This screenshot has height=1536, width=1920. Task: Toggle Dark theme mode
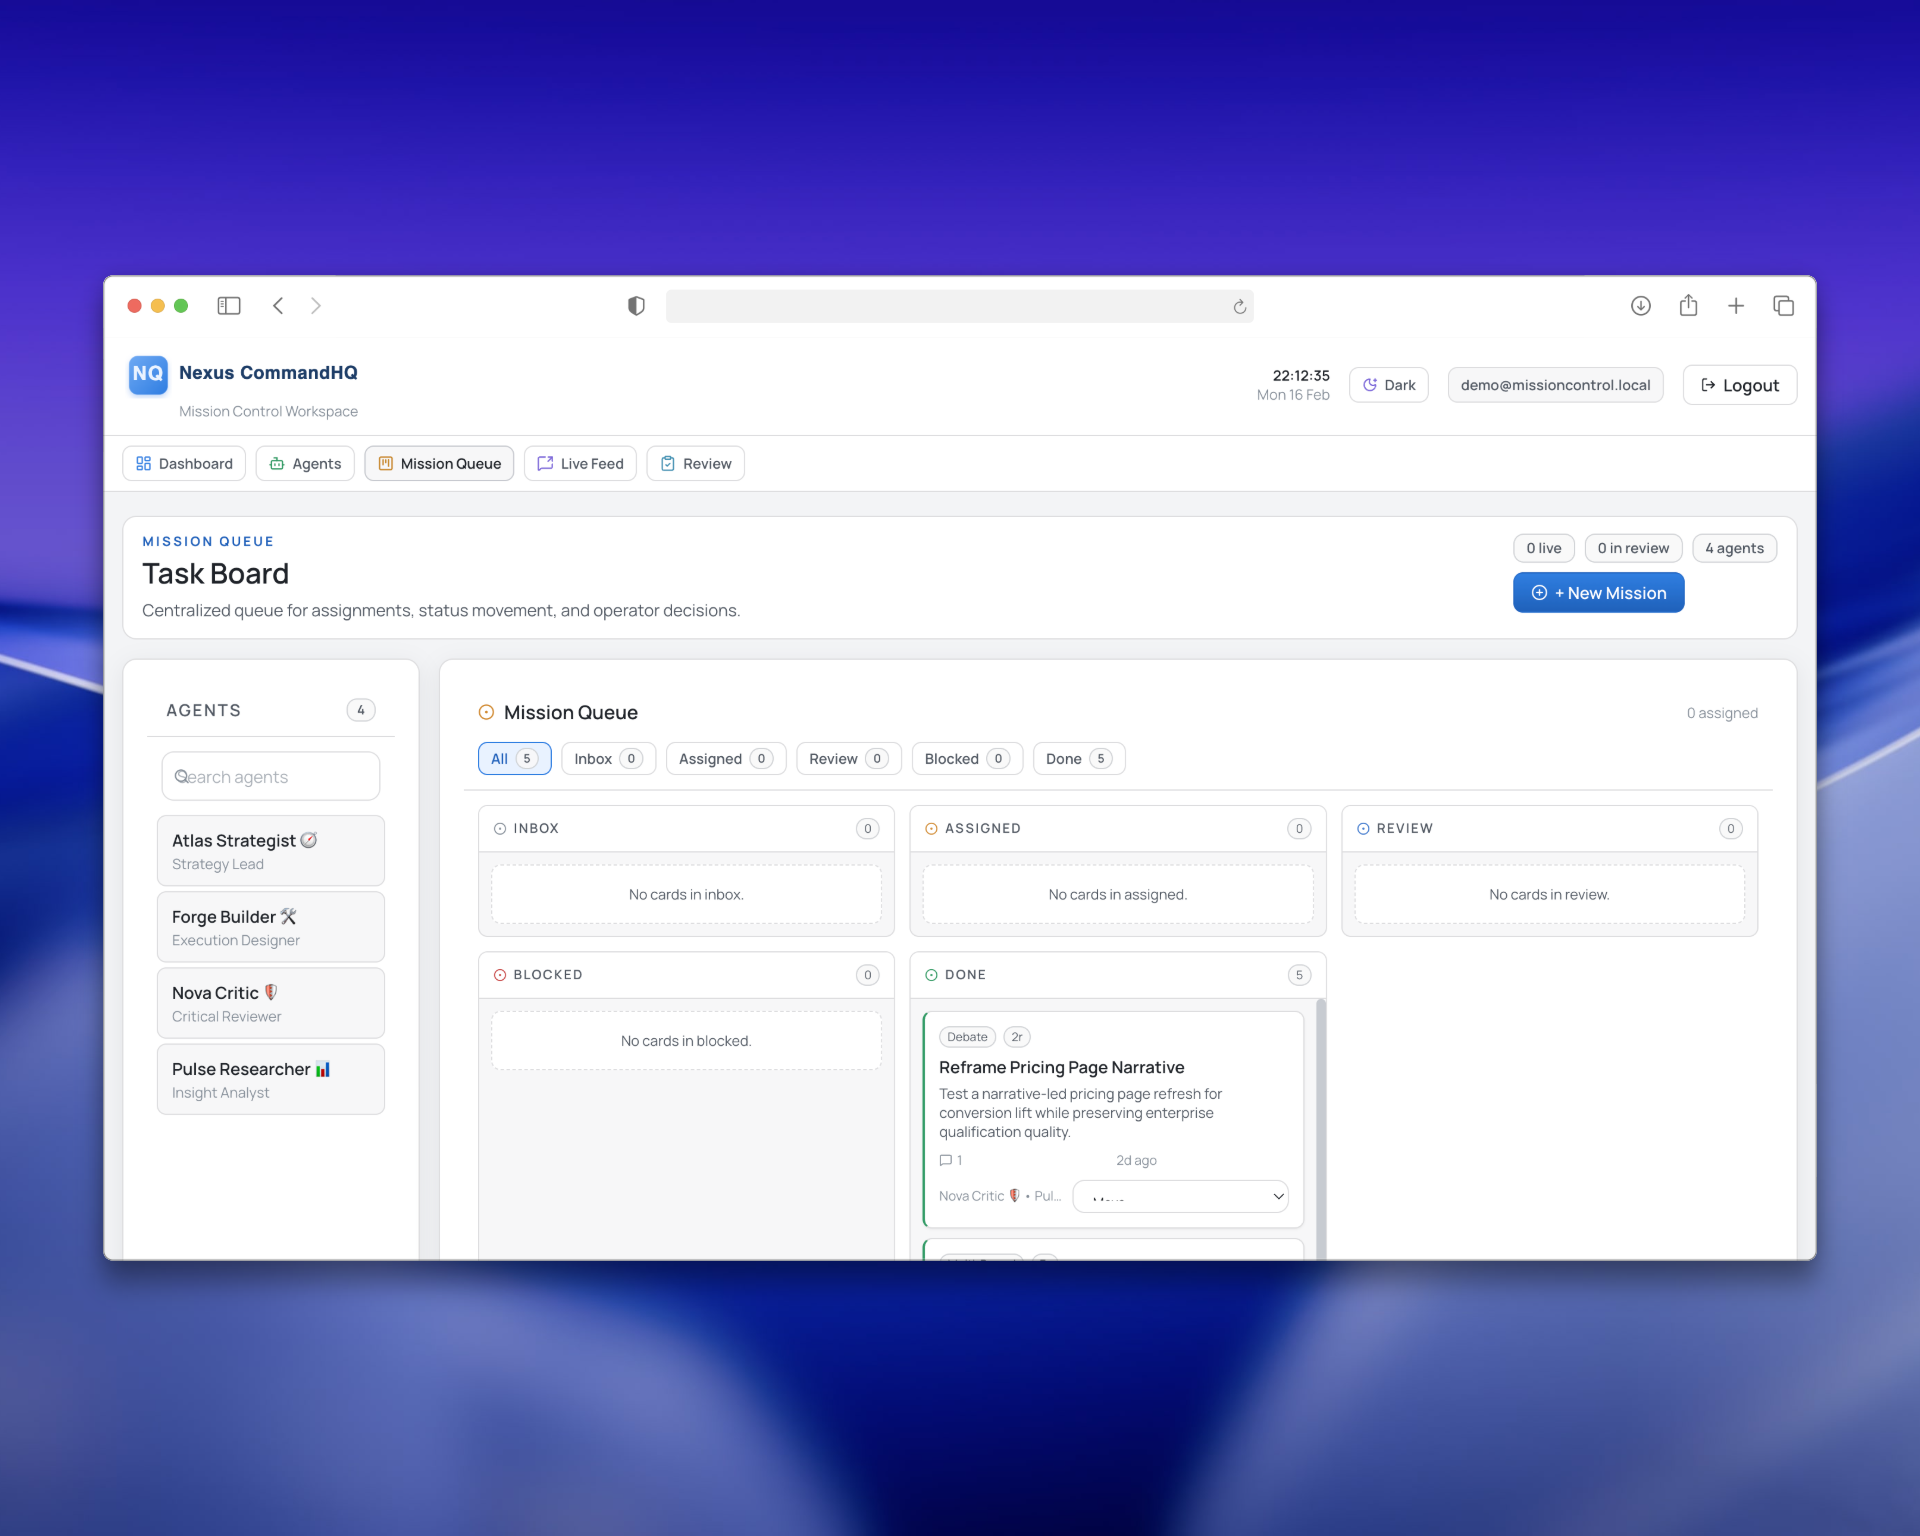click(1389, 385)
